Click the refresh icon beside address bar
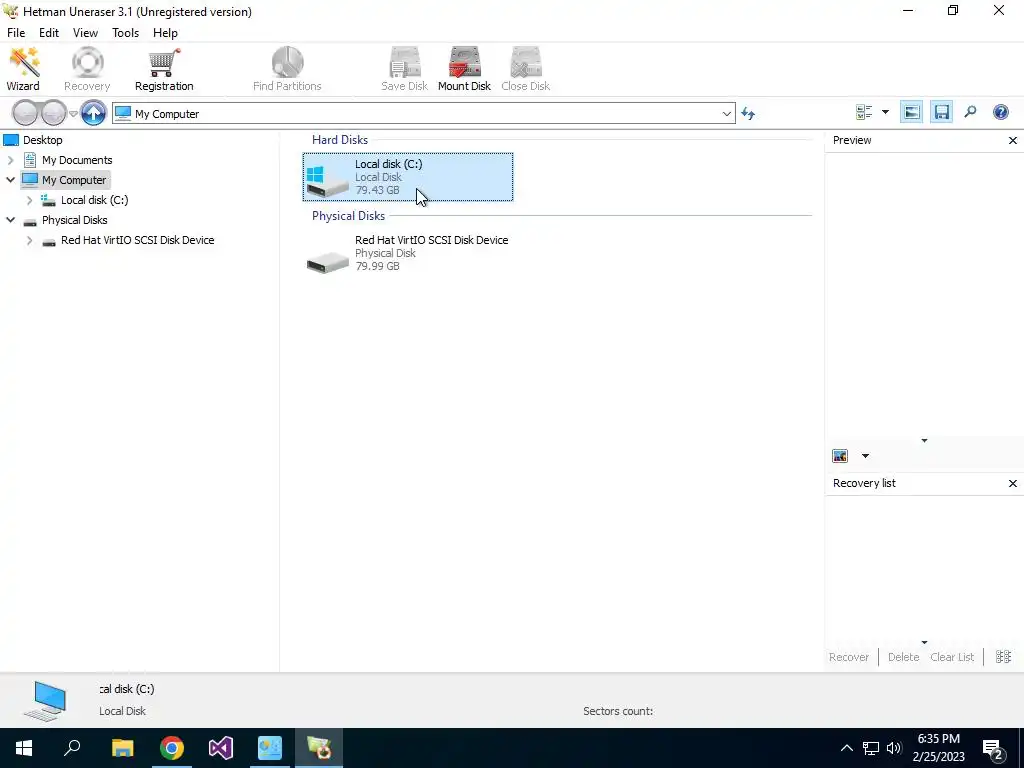This screenshot has width=1024, height=768. 748,114
